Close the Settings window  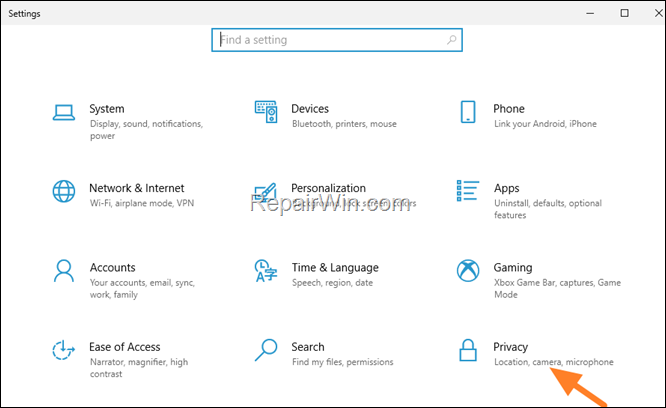point(658,13)
